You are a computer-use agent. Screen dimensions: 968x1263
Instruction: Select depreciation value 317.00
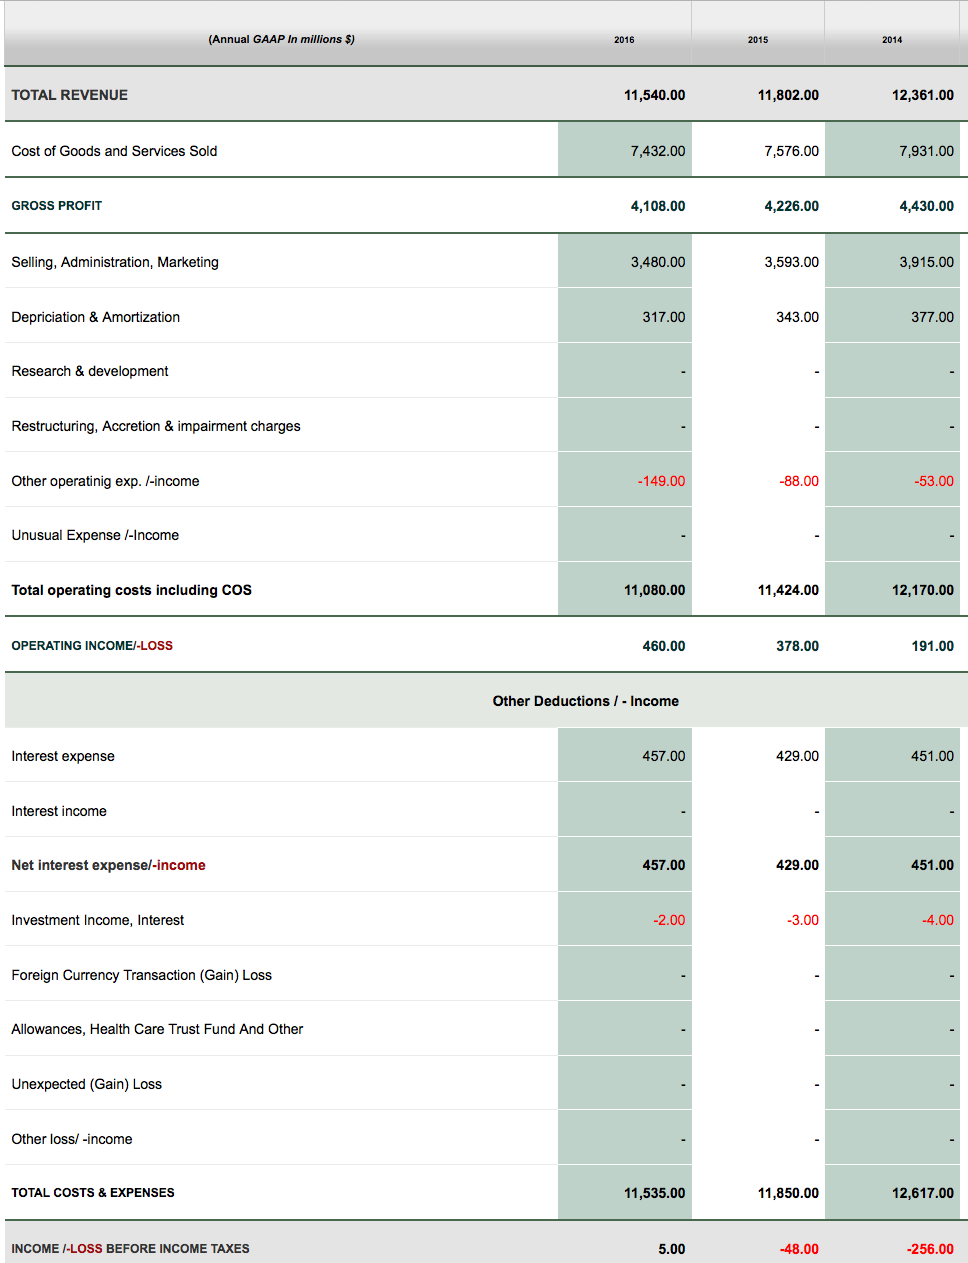click(664, 317)
